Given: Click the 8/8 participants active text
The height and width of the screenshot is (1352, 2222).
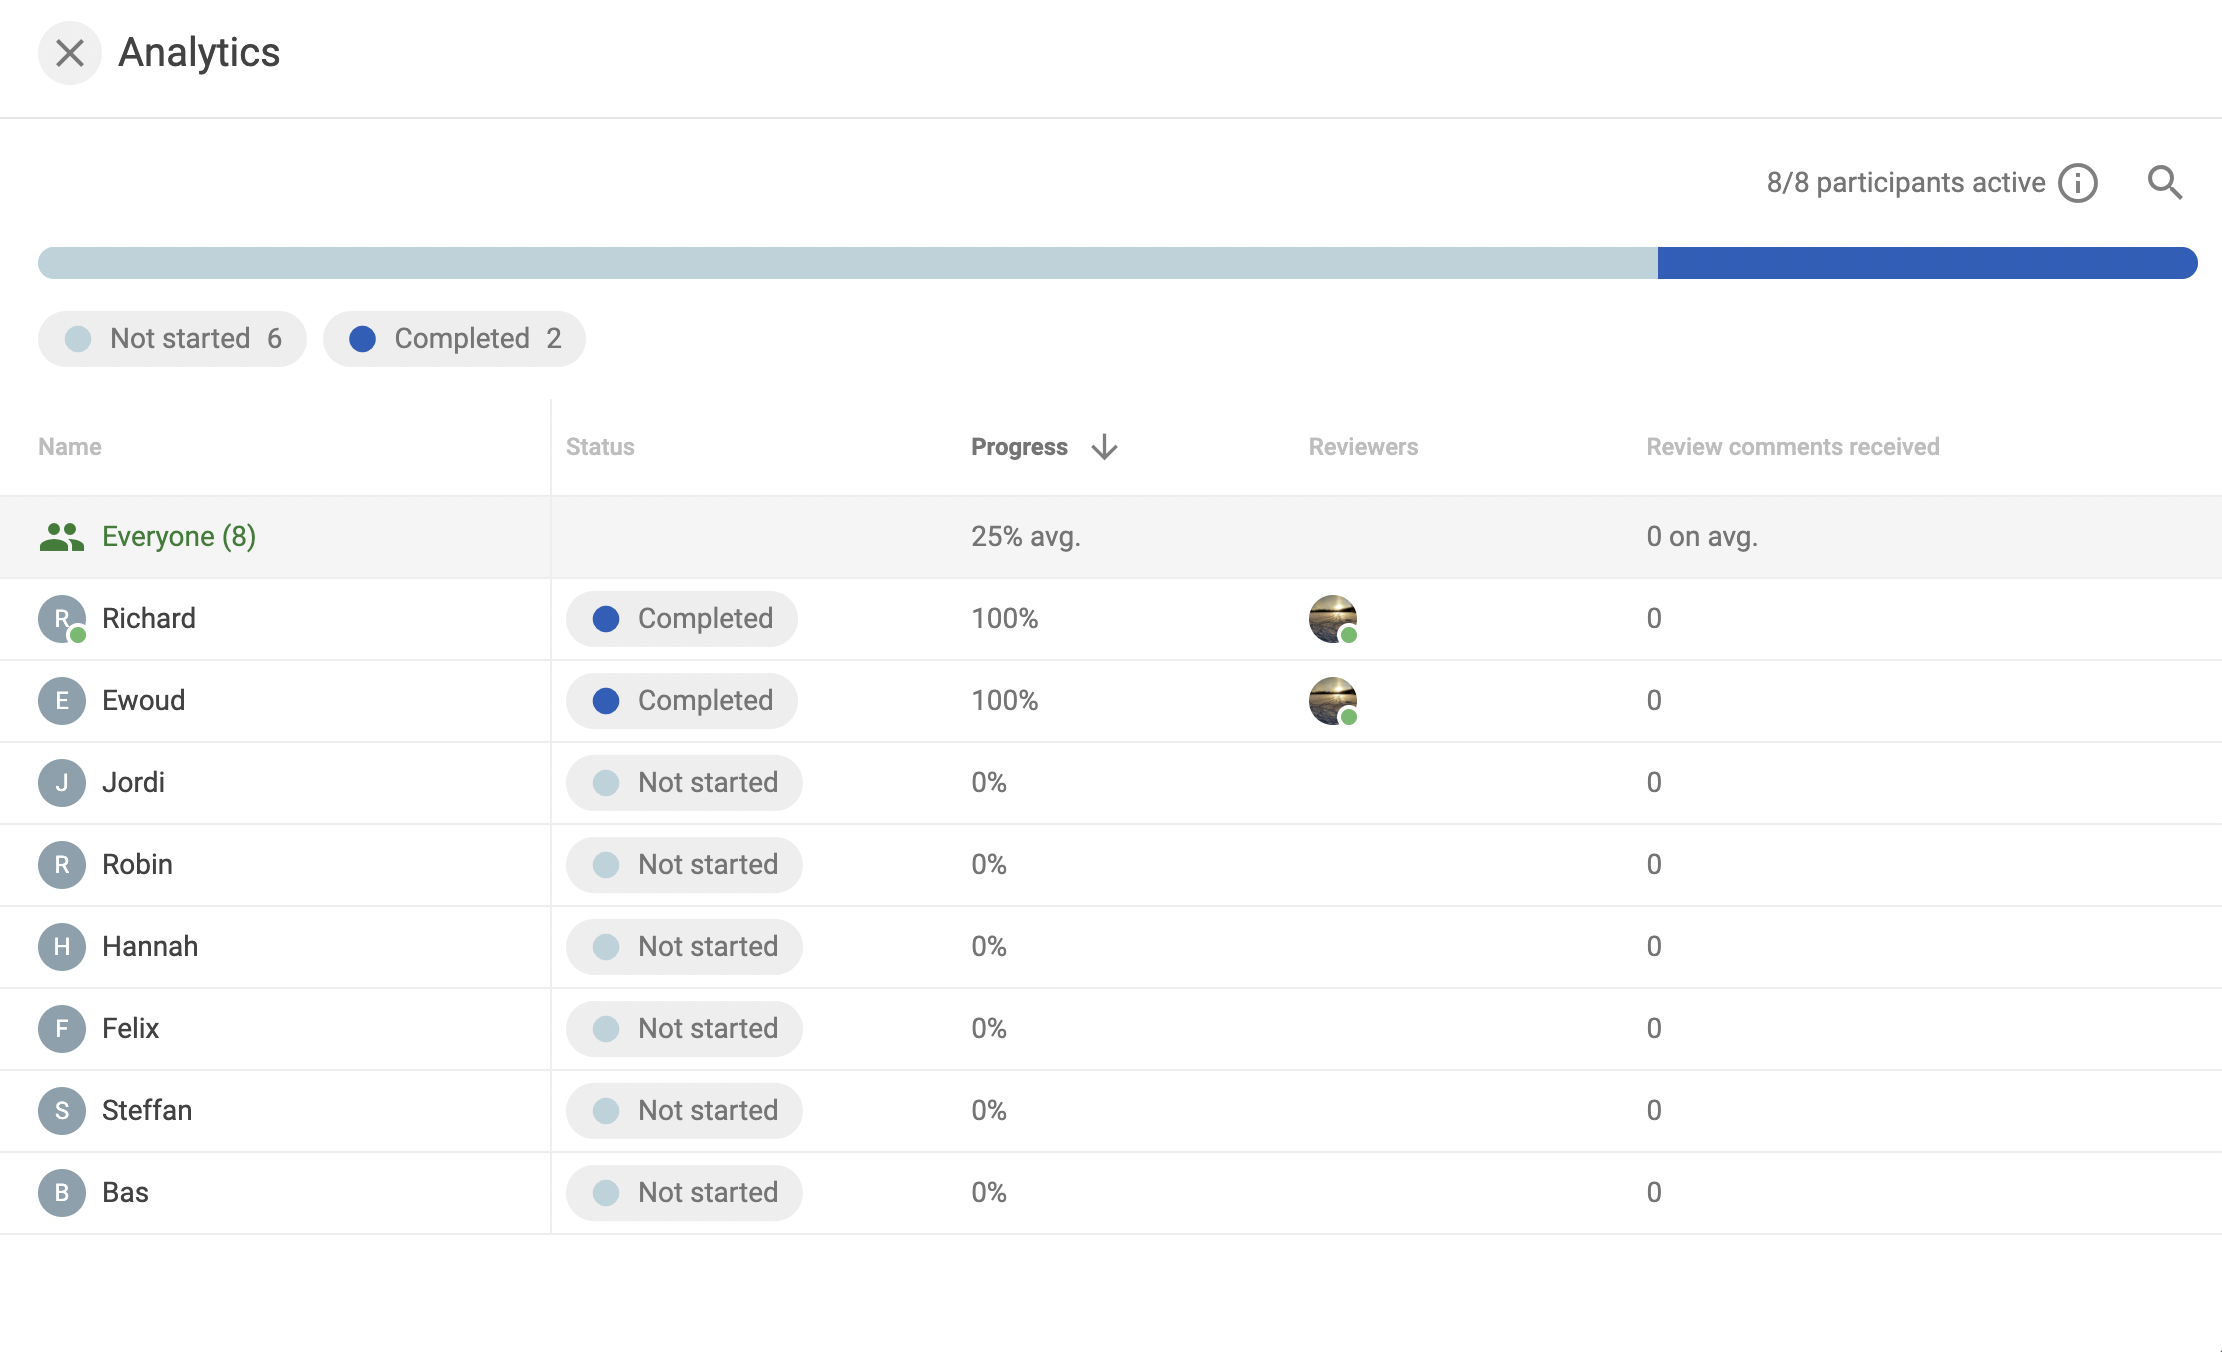Looking at the screenshot, I should (x=1906, y=183).
